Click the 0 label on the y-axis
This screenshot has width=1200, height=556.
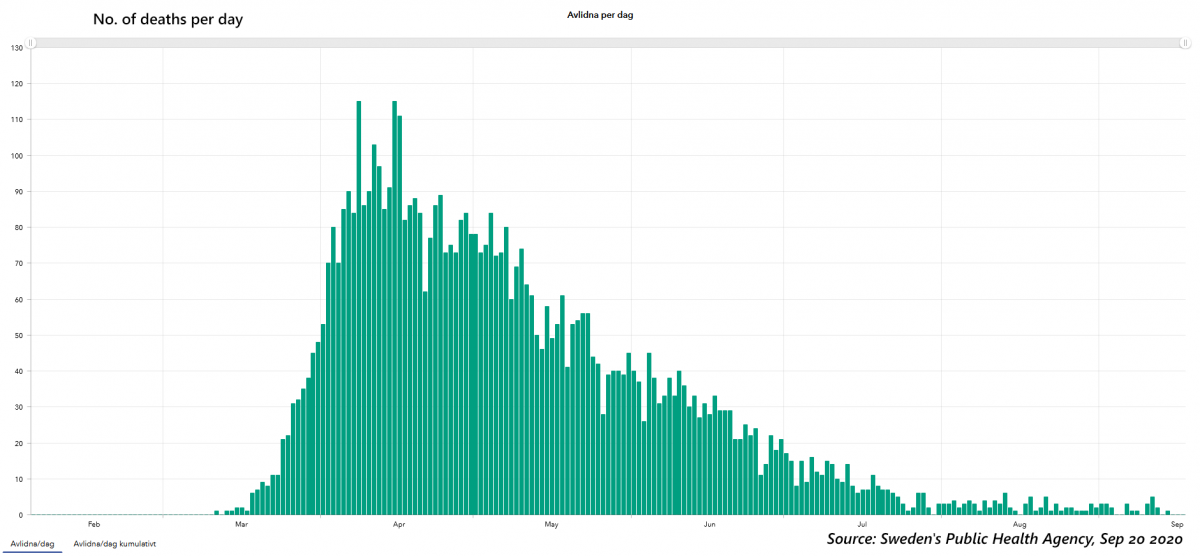click(21, 515)
